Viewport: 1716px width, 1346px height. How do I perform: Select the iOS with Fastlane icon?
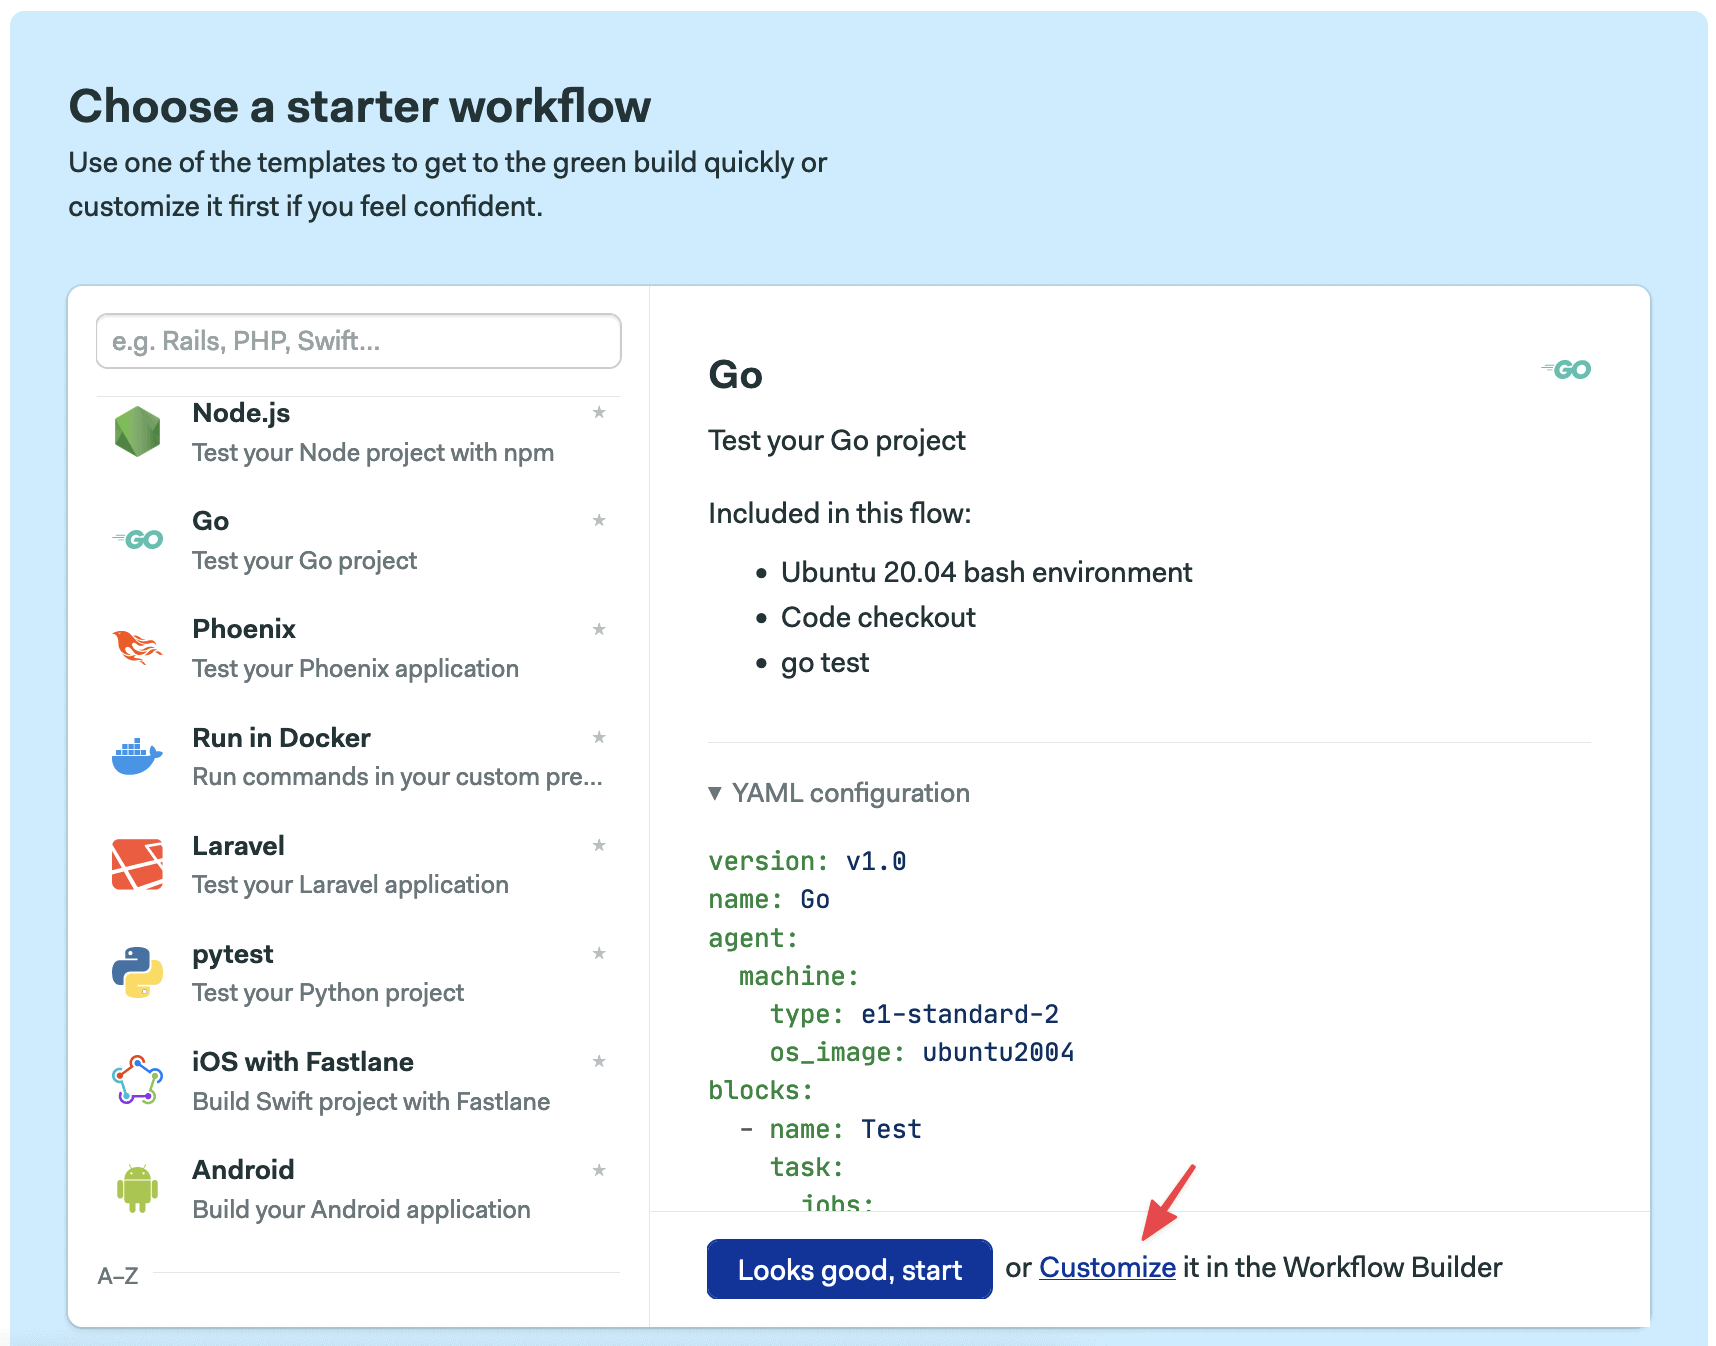point(137,1080)
